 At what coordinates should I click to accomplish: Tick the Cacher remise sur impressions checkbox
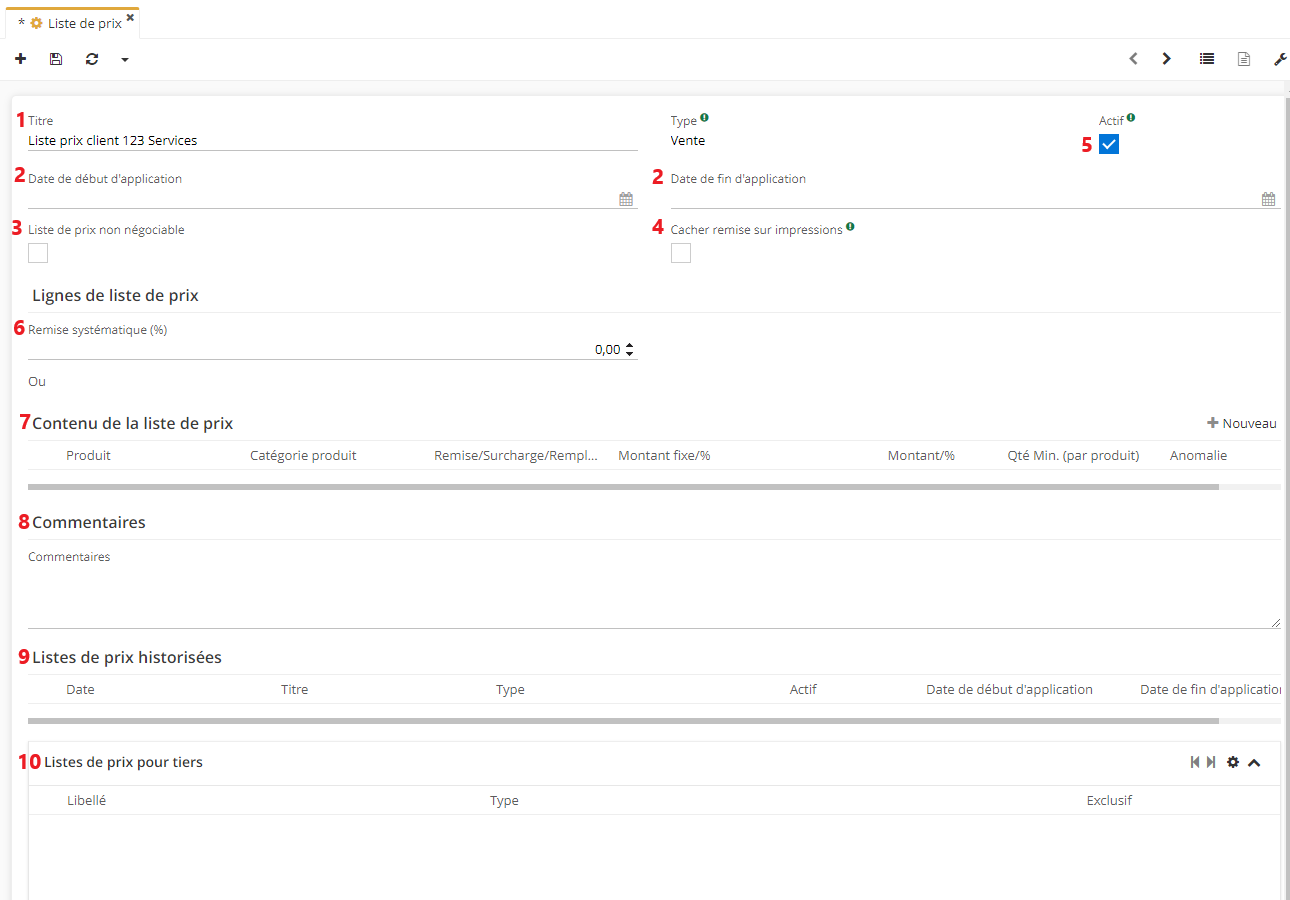tap(681, 253)
